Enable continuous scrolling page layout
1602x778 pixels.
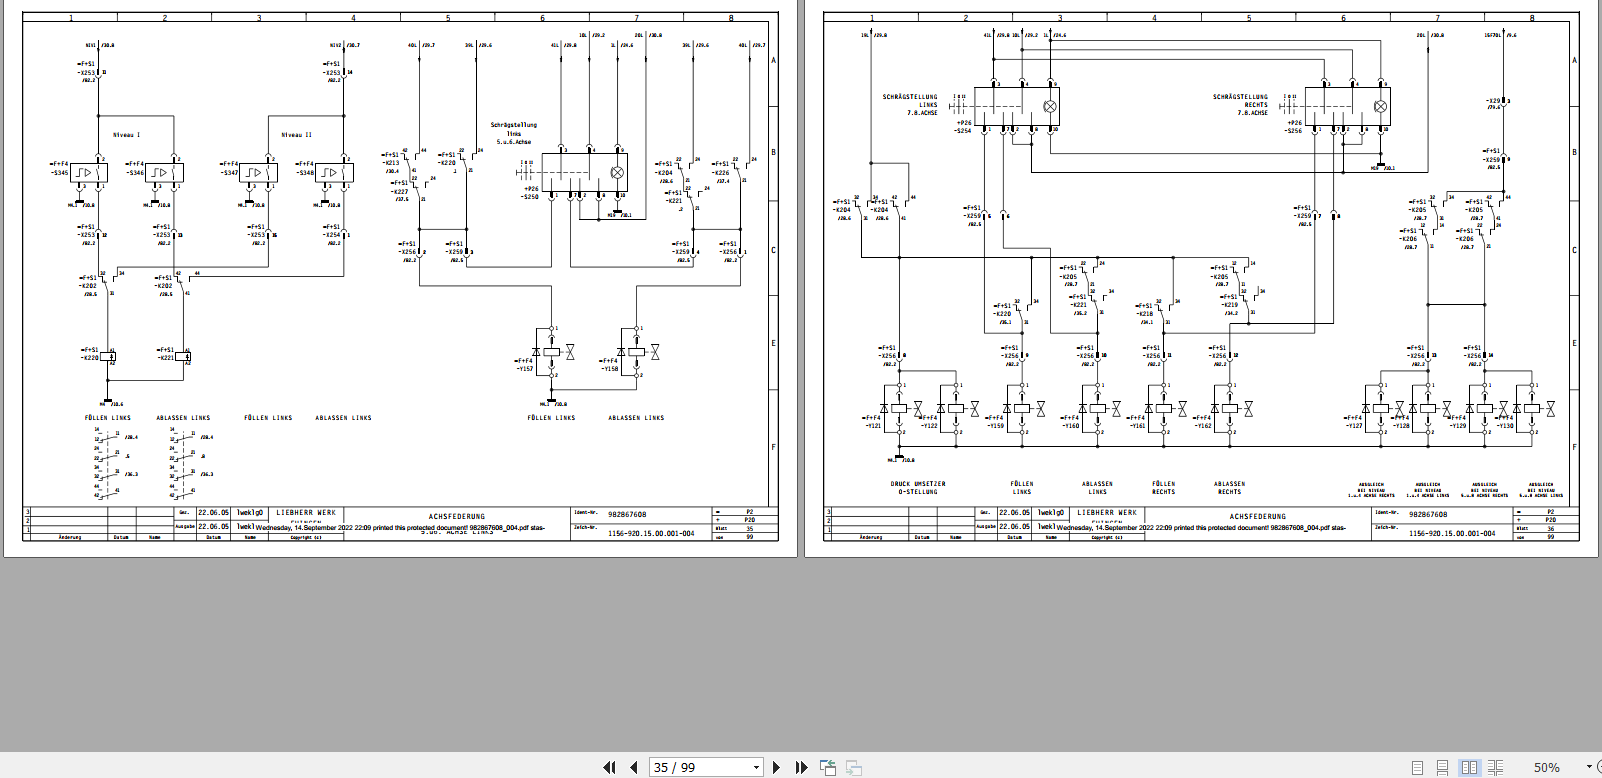[x=1442, y=767]
